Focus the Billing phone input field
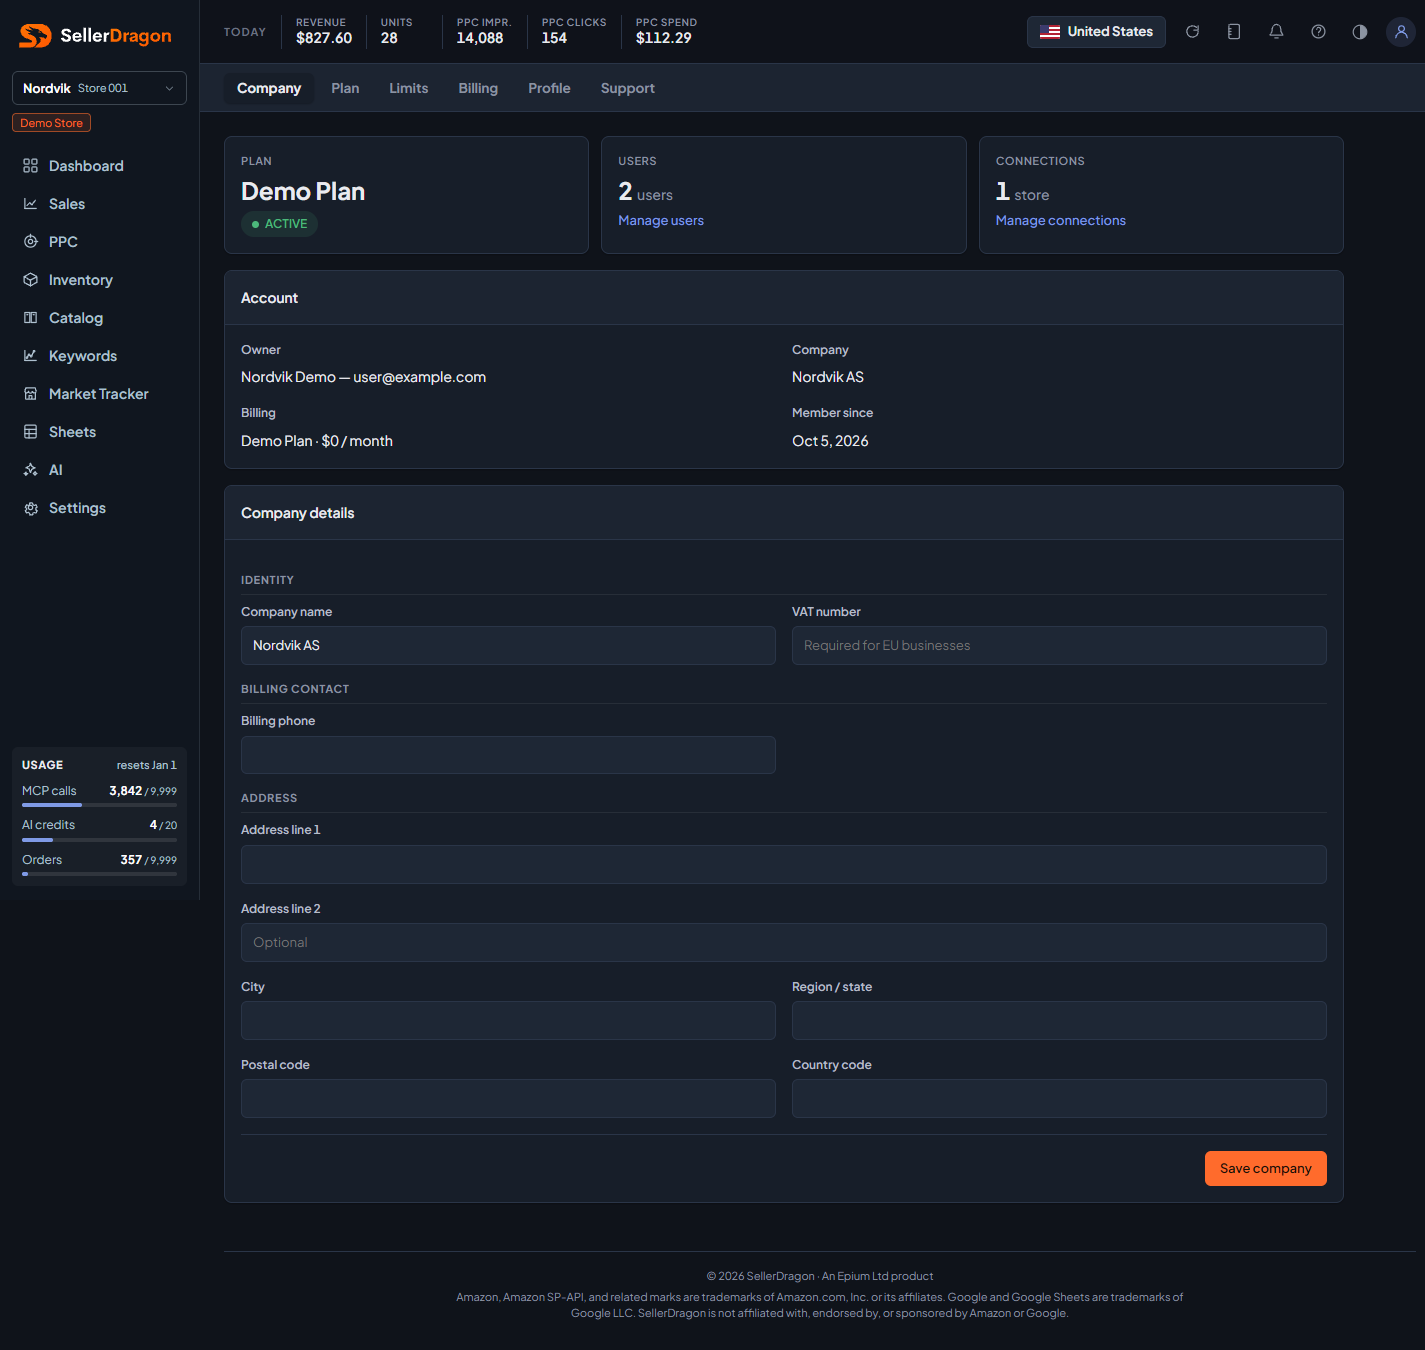Image resolution: width=1425 pixels, height=1350 pixels. click(x=508, y=755)
